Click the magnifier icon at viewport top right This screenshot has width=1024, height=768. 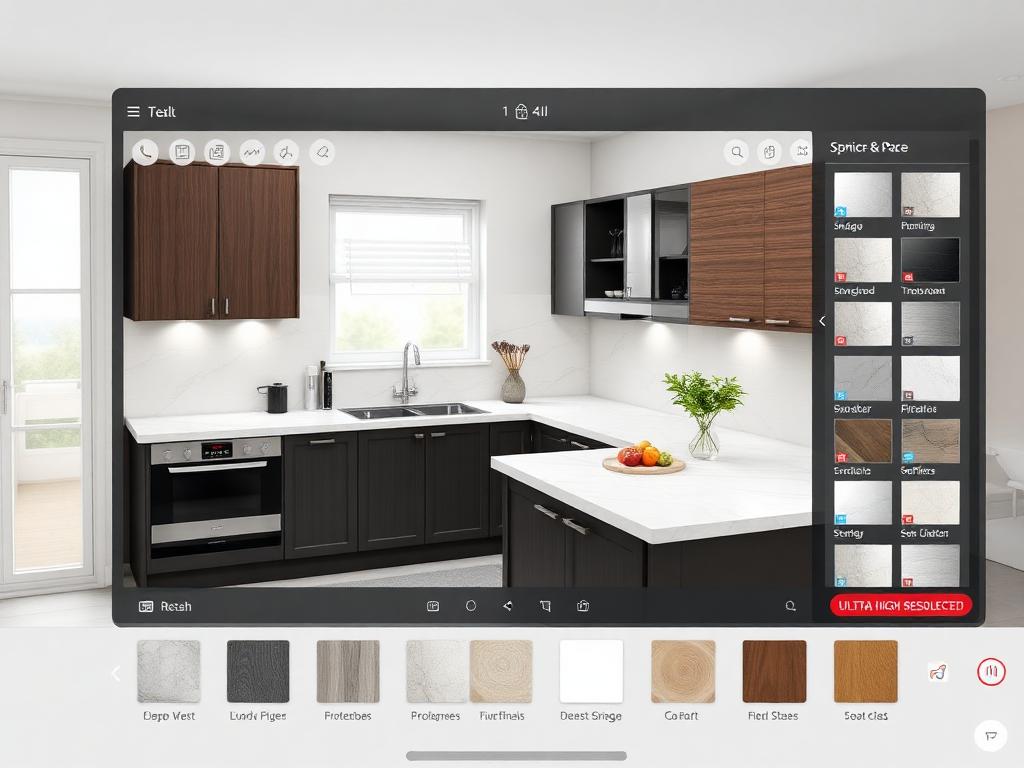pyautogui.click(x=737, y=152)
